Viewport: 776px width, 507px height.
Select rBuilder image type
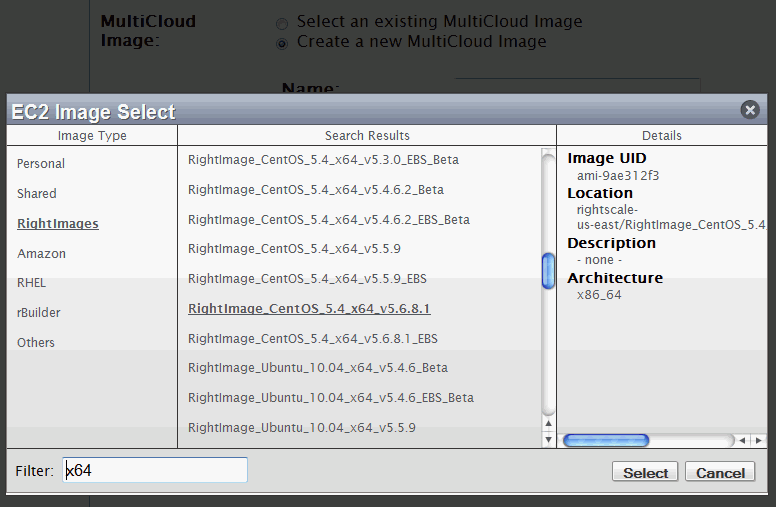[39, 312]
